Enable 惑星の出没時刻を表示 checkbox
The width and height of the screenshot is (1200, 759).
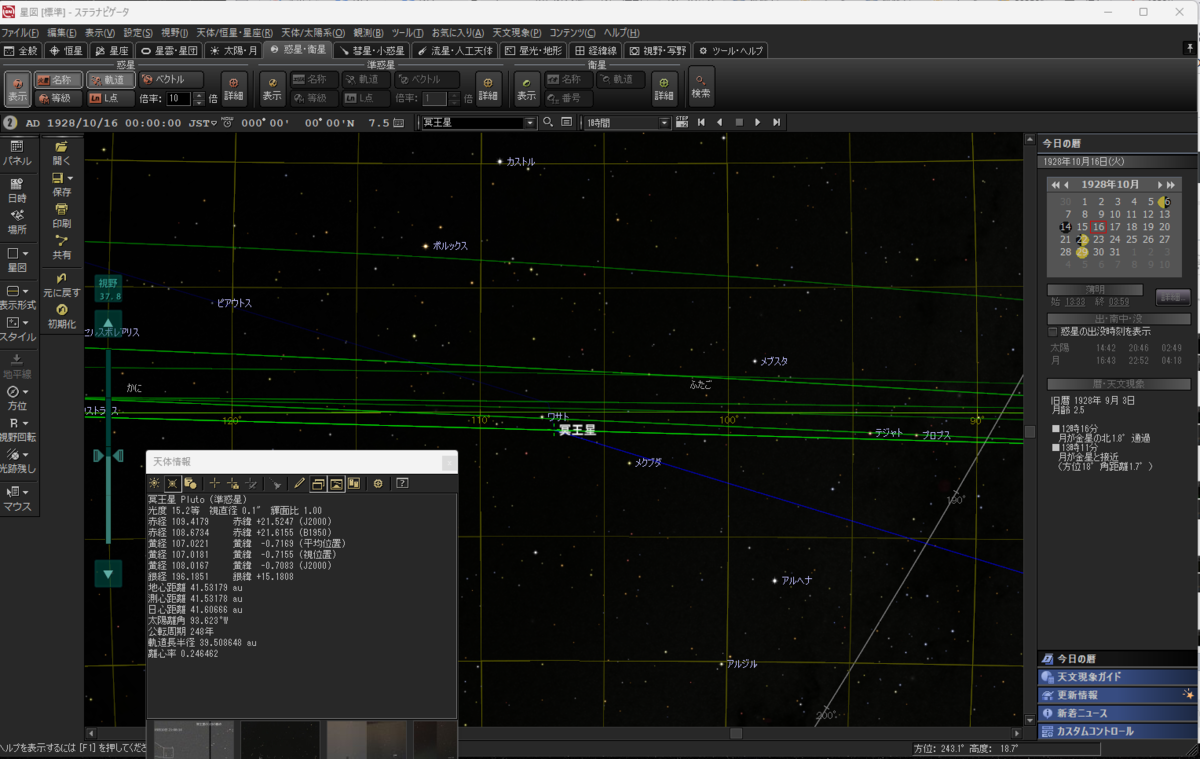pos(1052,331)
